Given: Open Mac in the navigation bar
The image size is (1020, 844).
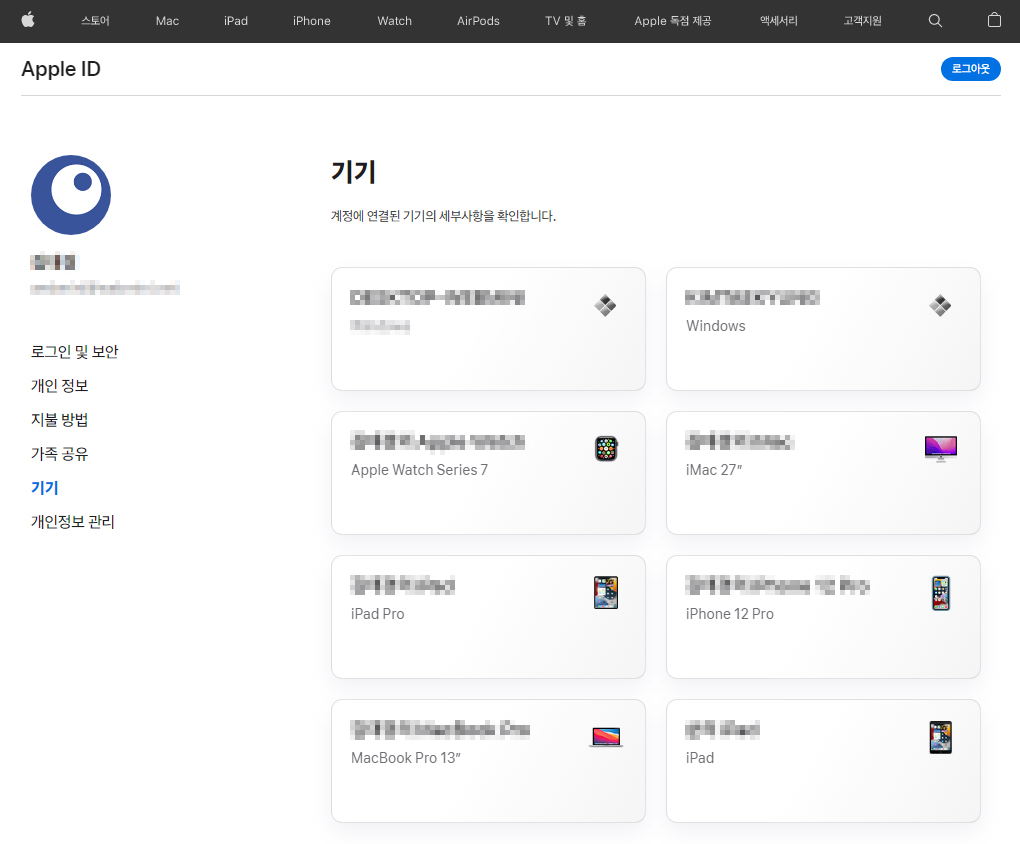Looking at the screenshot, I should [x=167, y=21].
